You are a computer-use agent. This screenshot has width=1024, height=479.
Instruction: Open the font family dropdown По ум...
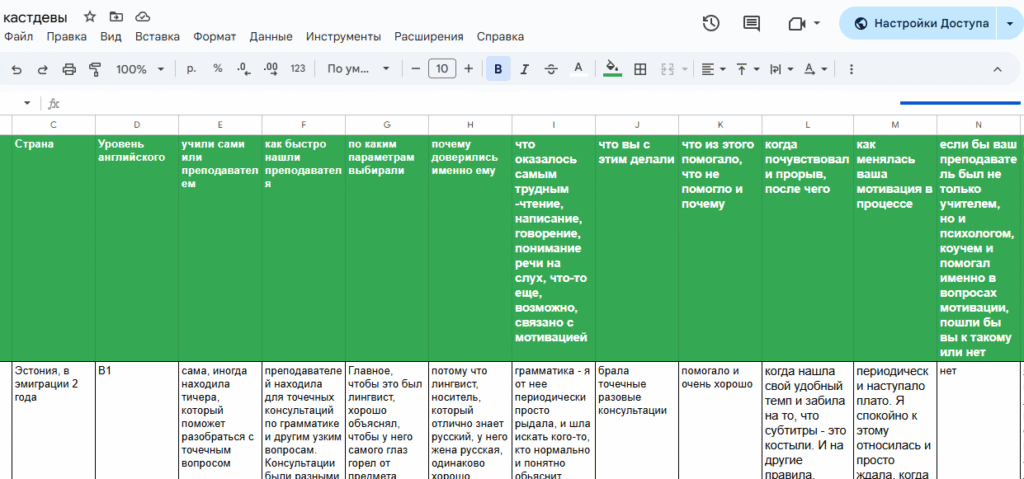coord(359,69)
